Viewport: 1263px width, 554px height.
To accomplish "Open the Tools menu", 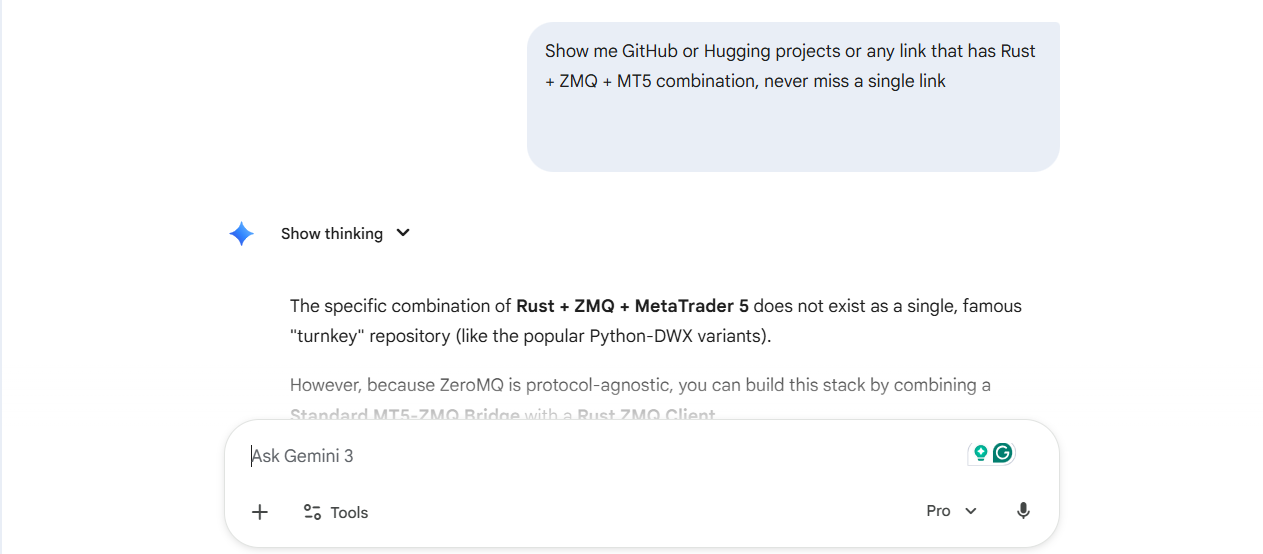I will [336, 512].
